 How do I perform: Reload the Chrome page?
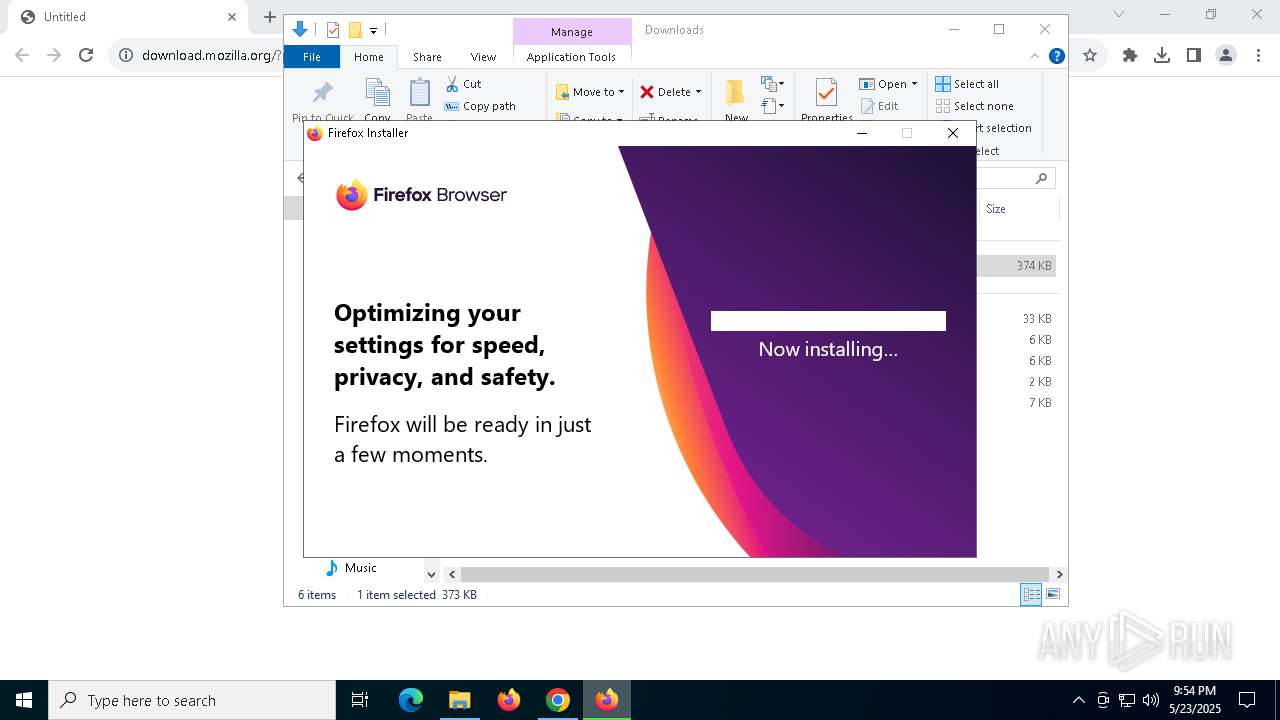point(86,56)
